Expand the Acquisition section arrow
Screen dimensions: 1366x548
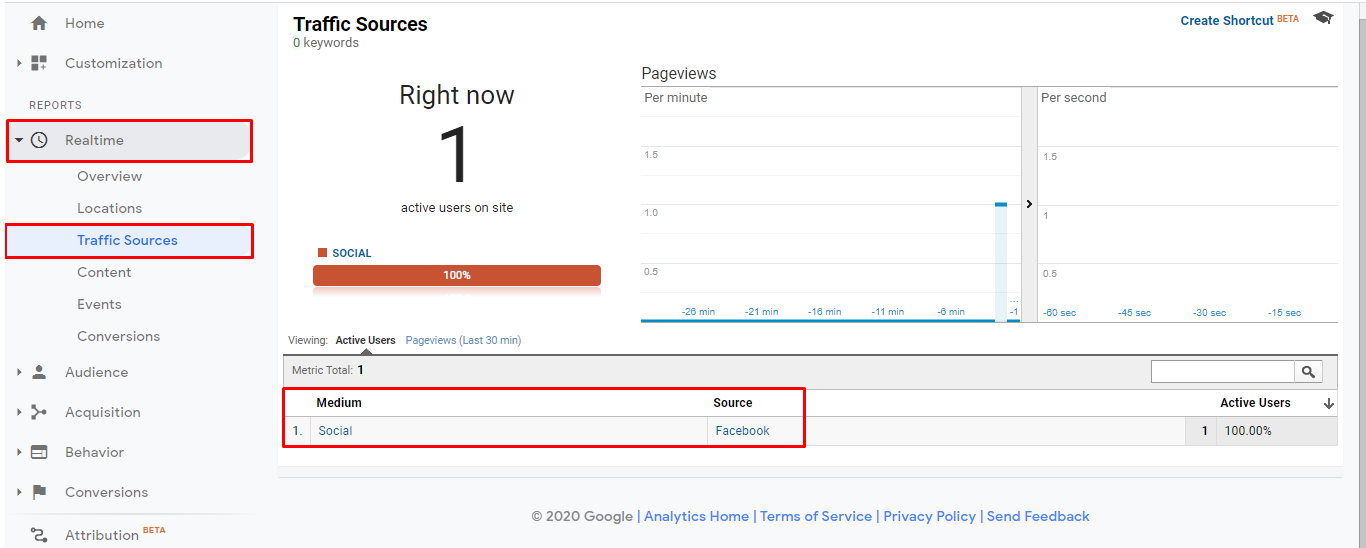coord(19,412)
